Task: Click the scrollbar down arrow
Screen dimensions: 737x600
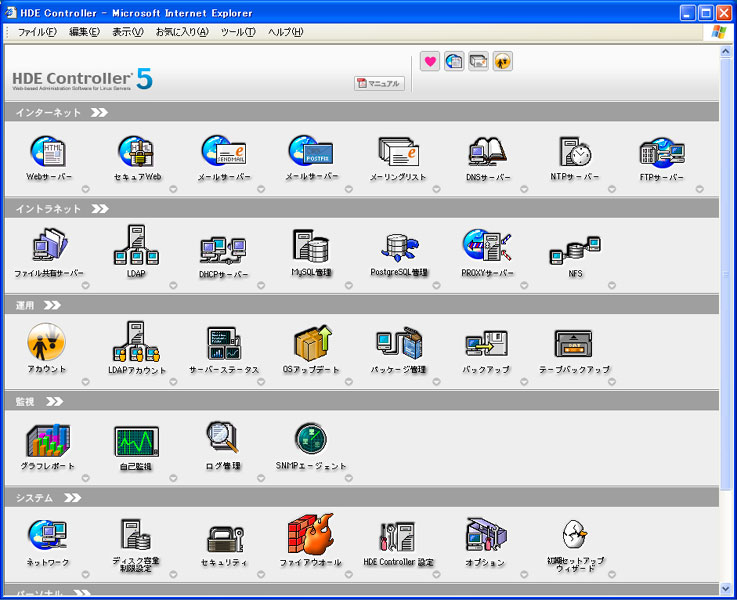Action: pos(726,588)
